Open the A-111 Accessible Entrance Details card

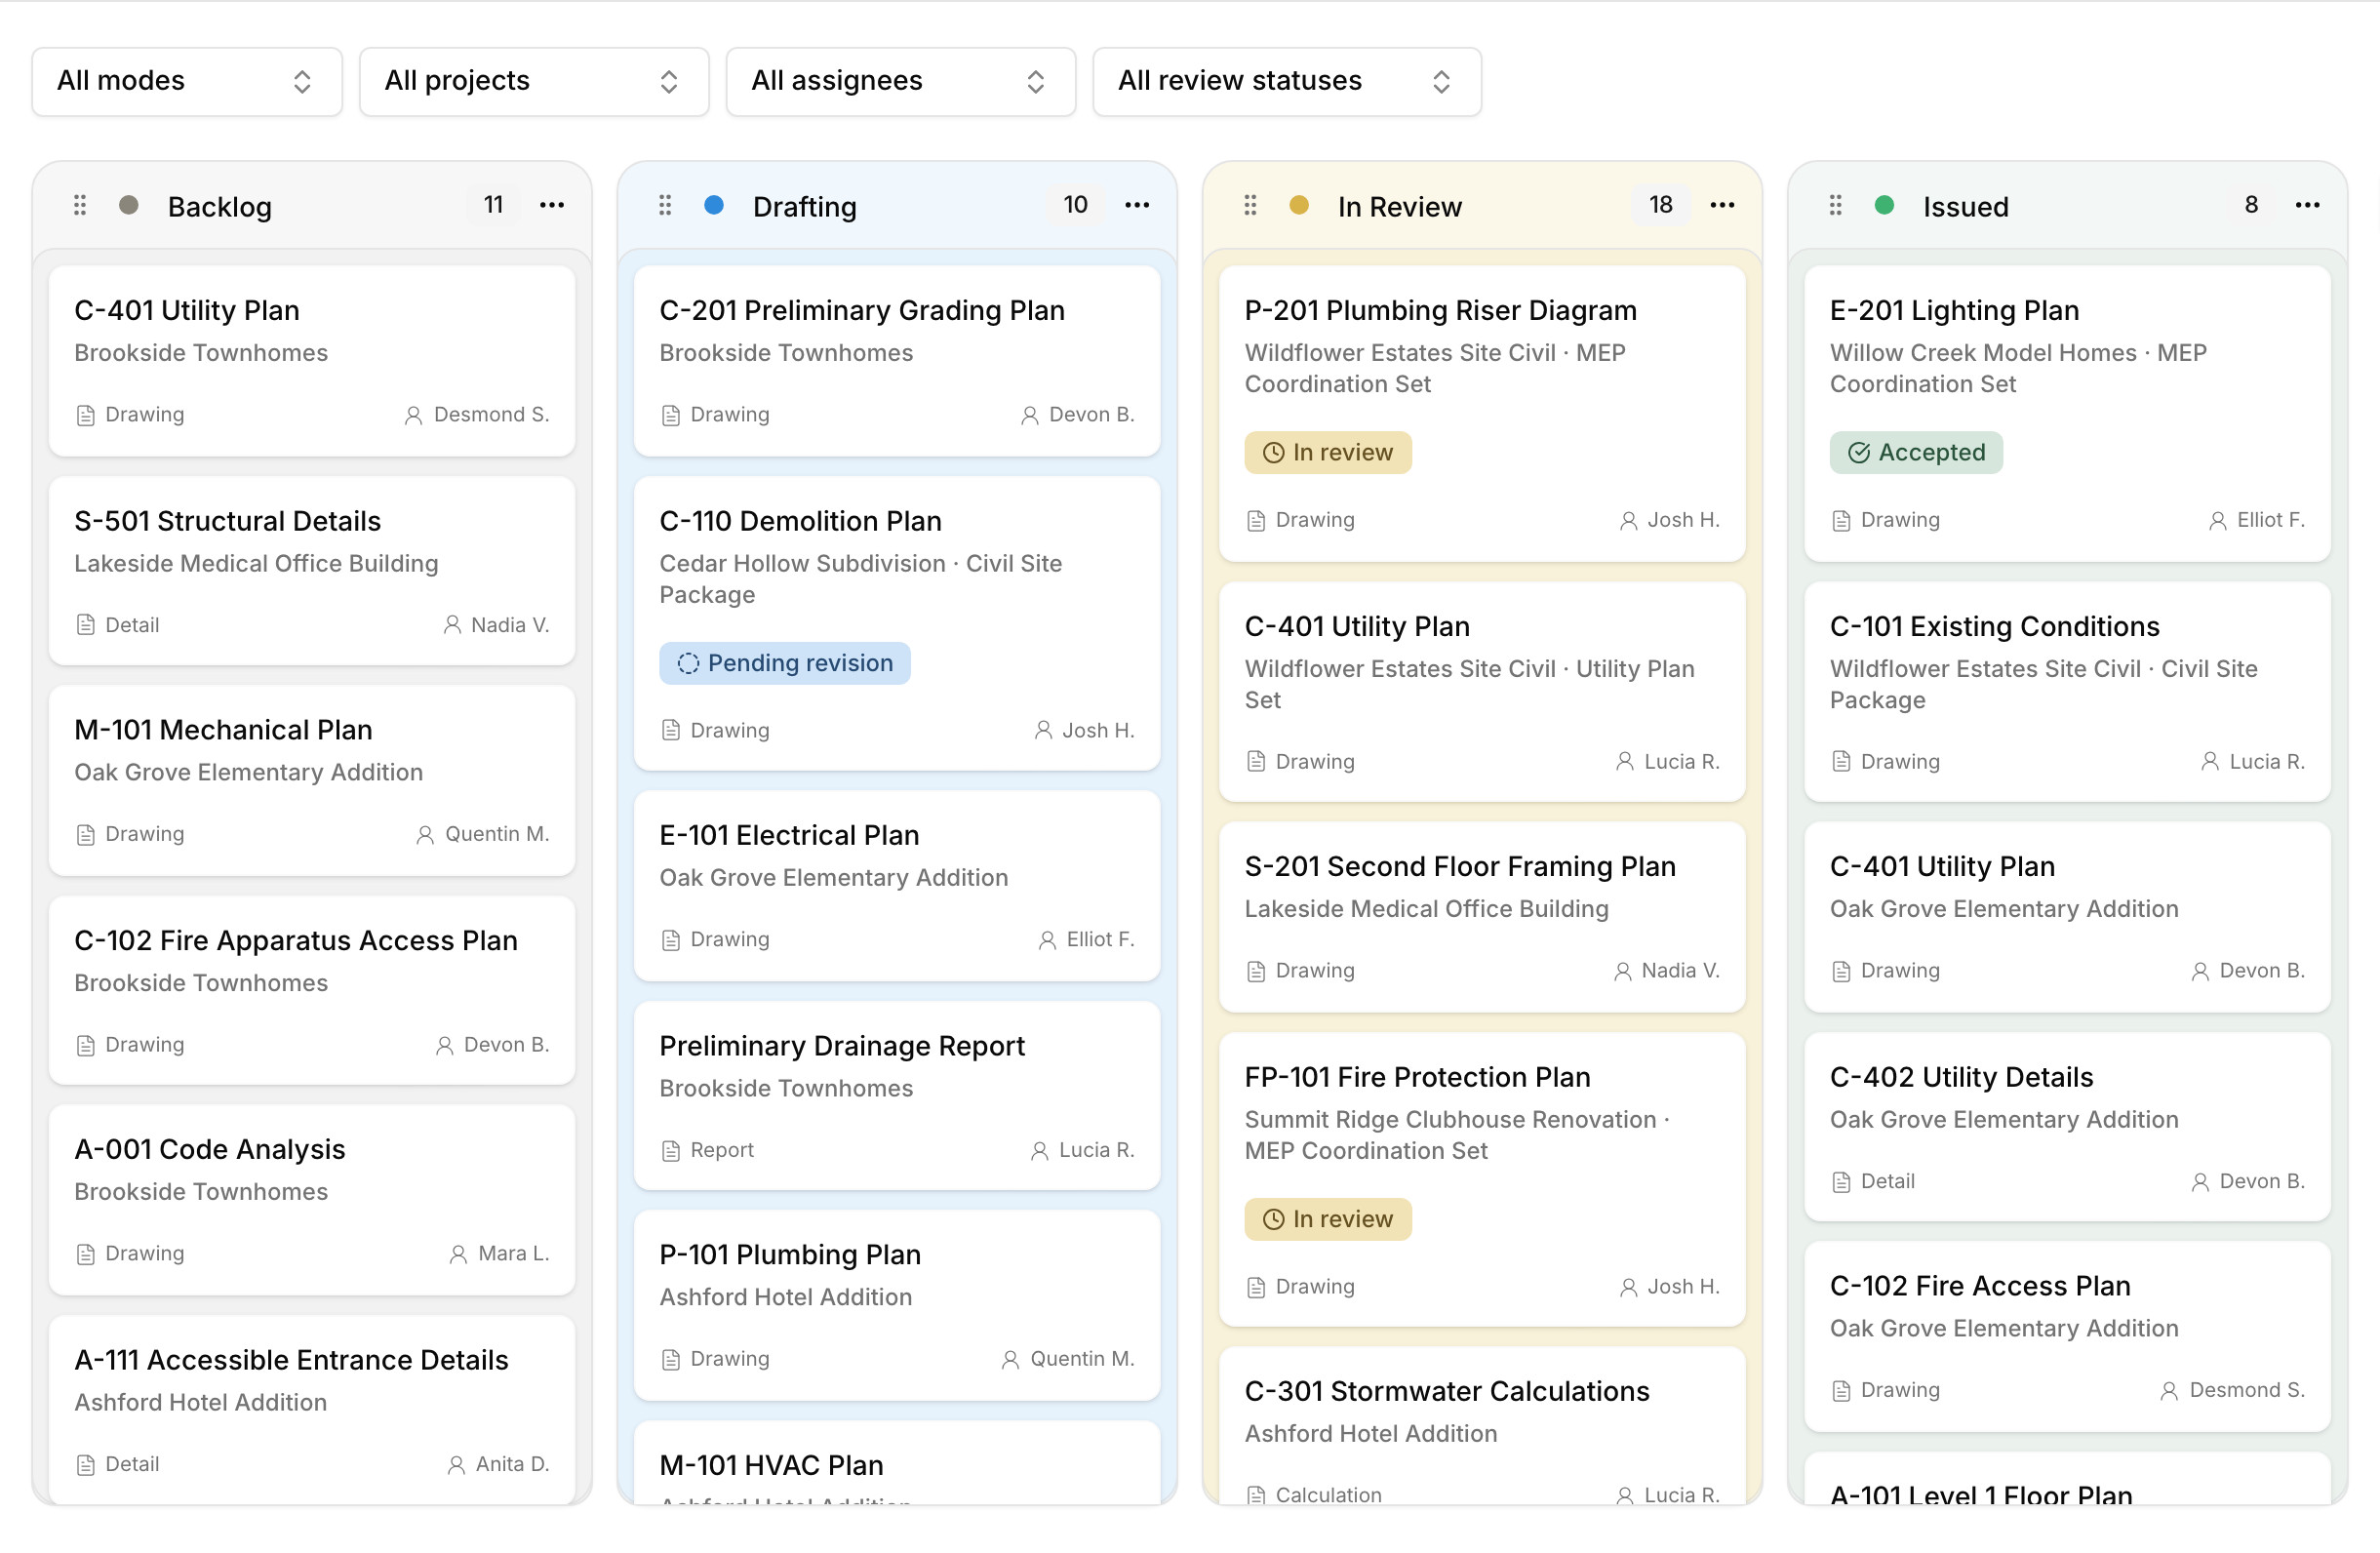(312, 1409)
